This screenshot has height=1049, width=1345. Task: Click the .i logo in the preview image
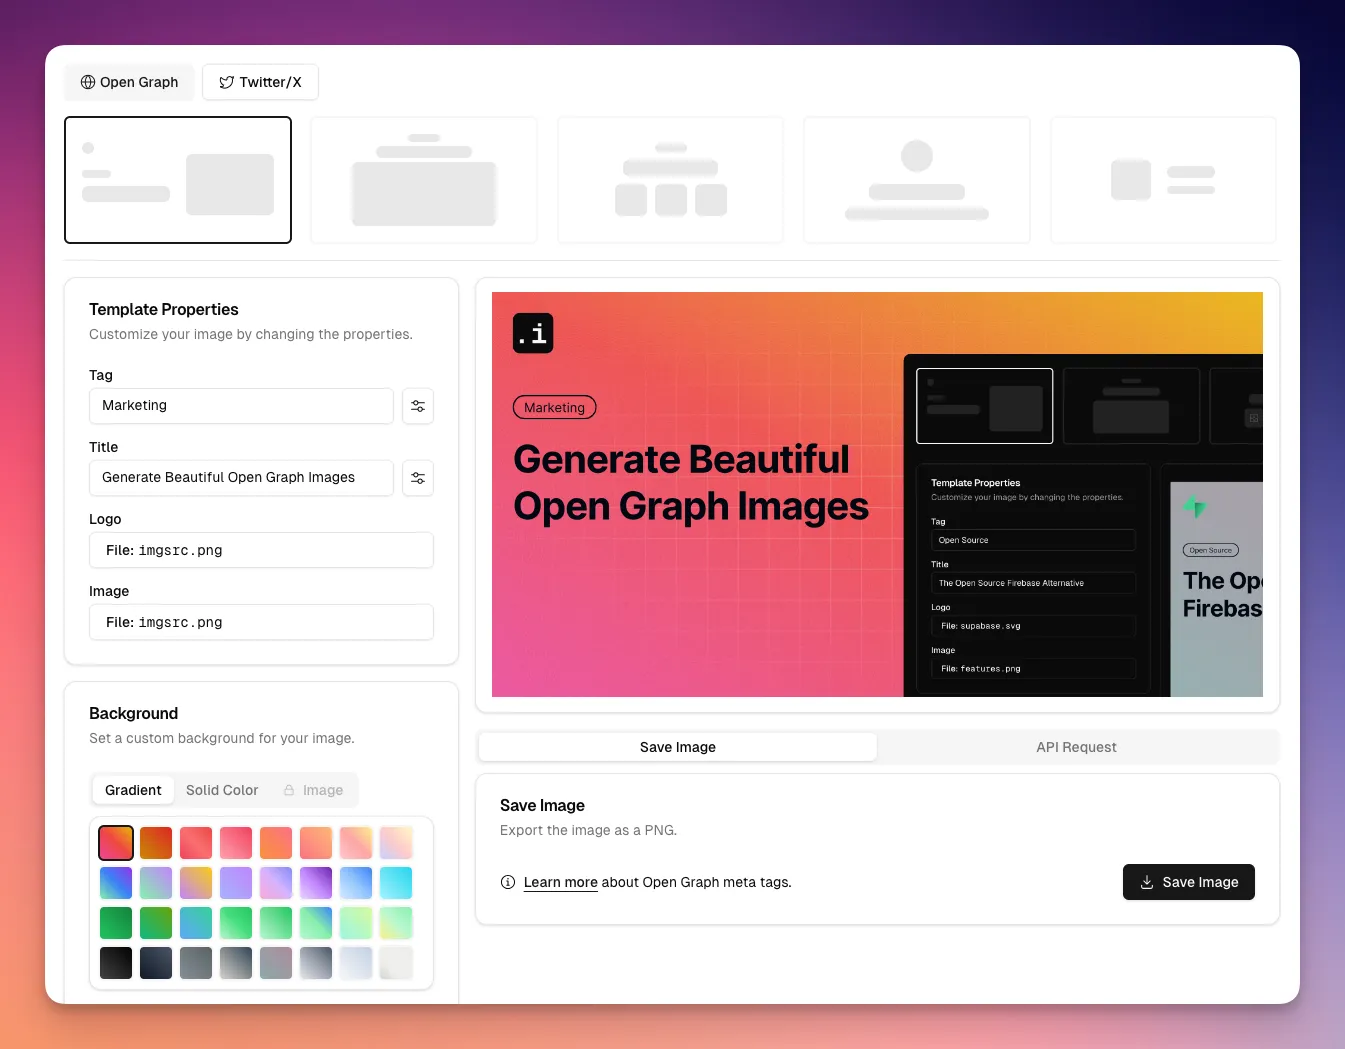tap(532, 332)
